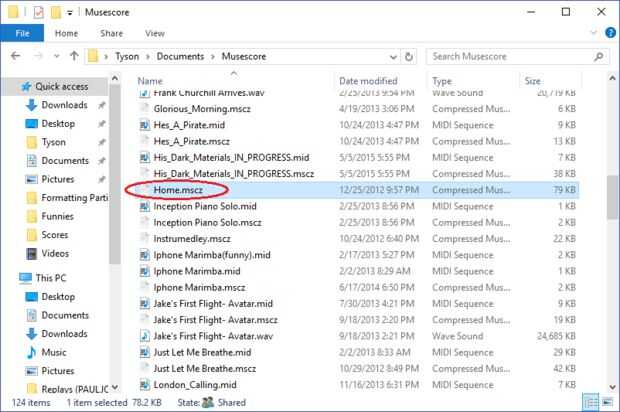Sort by the Size column header
Image resolution: width=620 pixels, height=412 pixels.
pyautogui.click(x=532, y=81)
